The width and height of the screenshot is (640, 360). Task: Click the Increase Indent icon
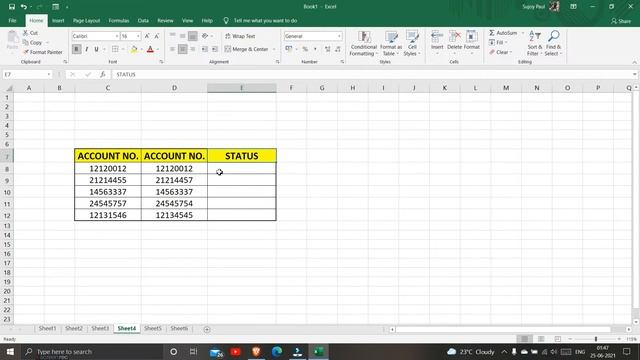(215, 49)
